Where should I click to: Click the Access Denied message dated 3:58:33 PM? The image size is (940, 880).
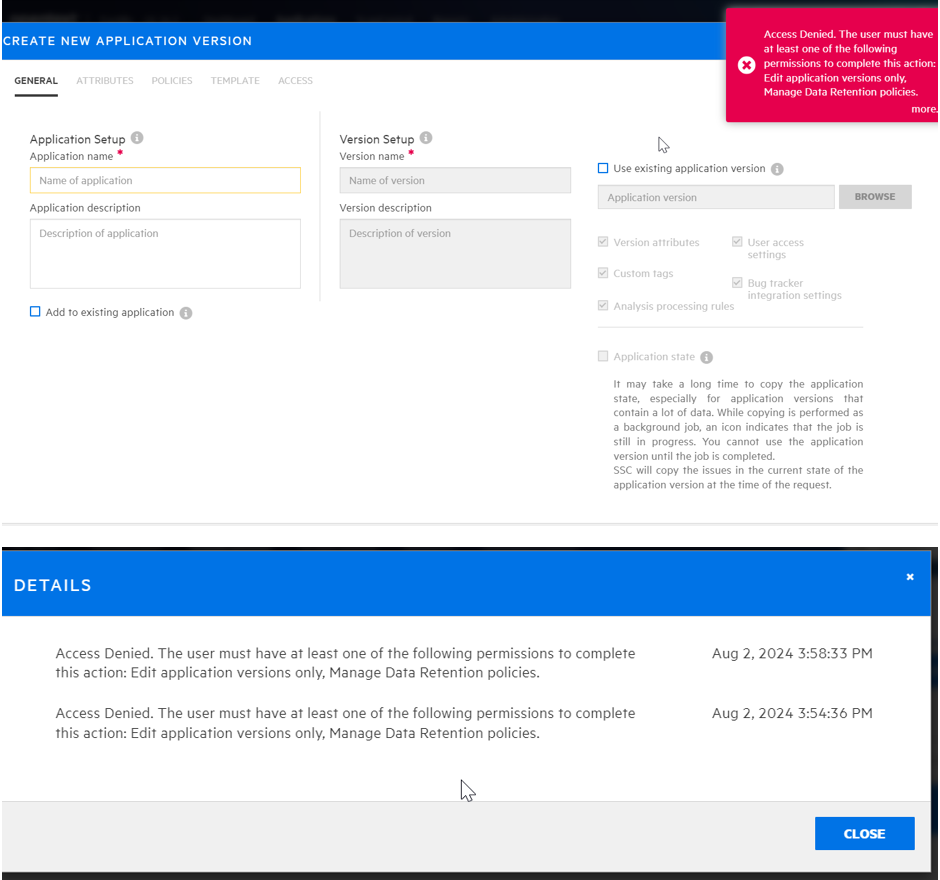point(345,663)
